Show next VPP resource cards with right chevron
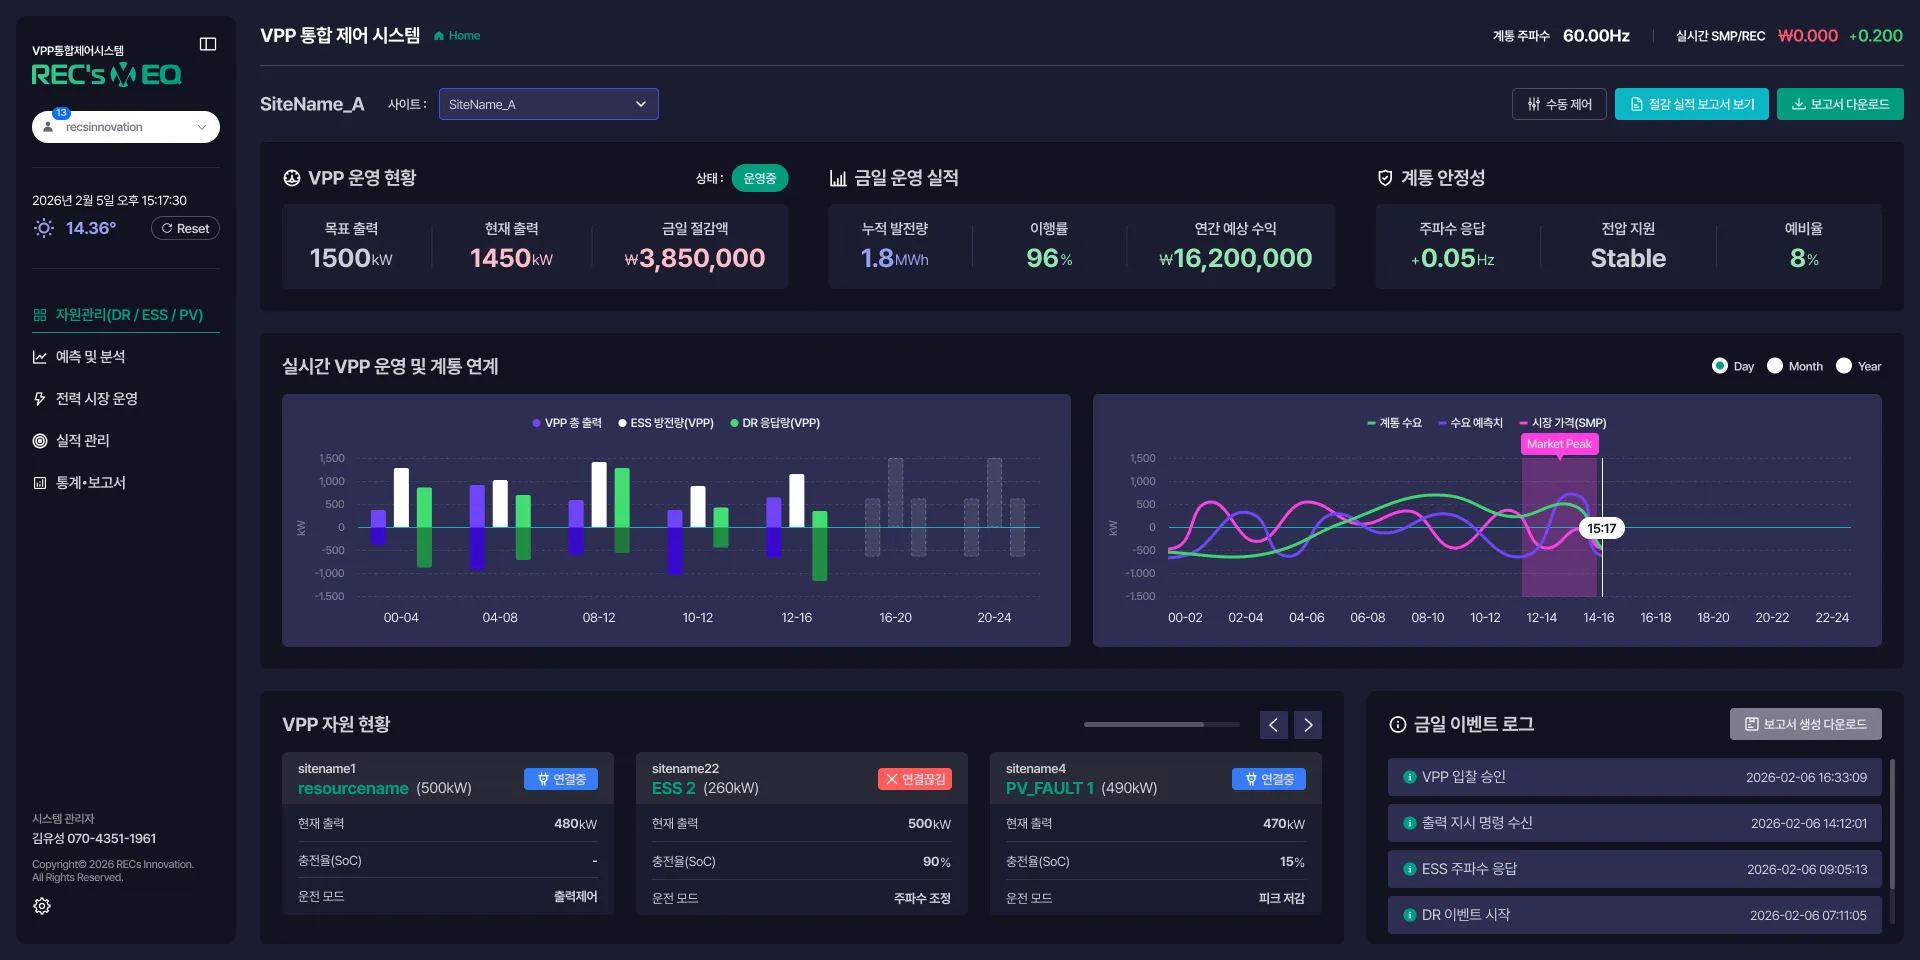Viewport: 1920px width, 960px height. [1308, 725]
